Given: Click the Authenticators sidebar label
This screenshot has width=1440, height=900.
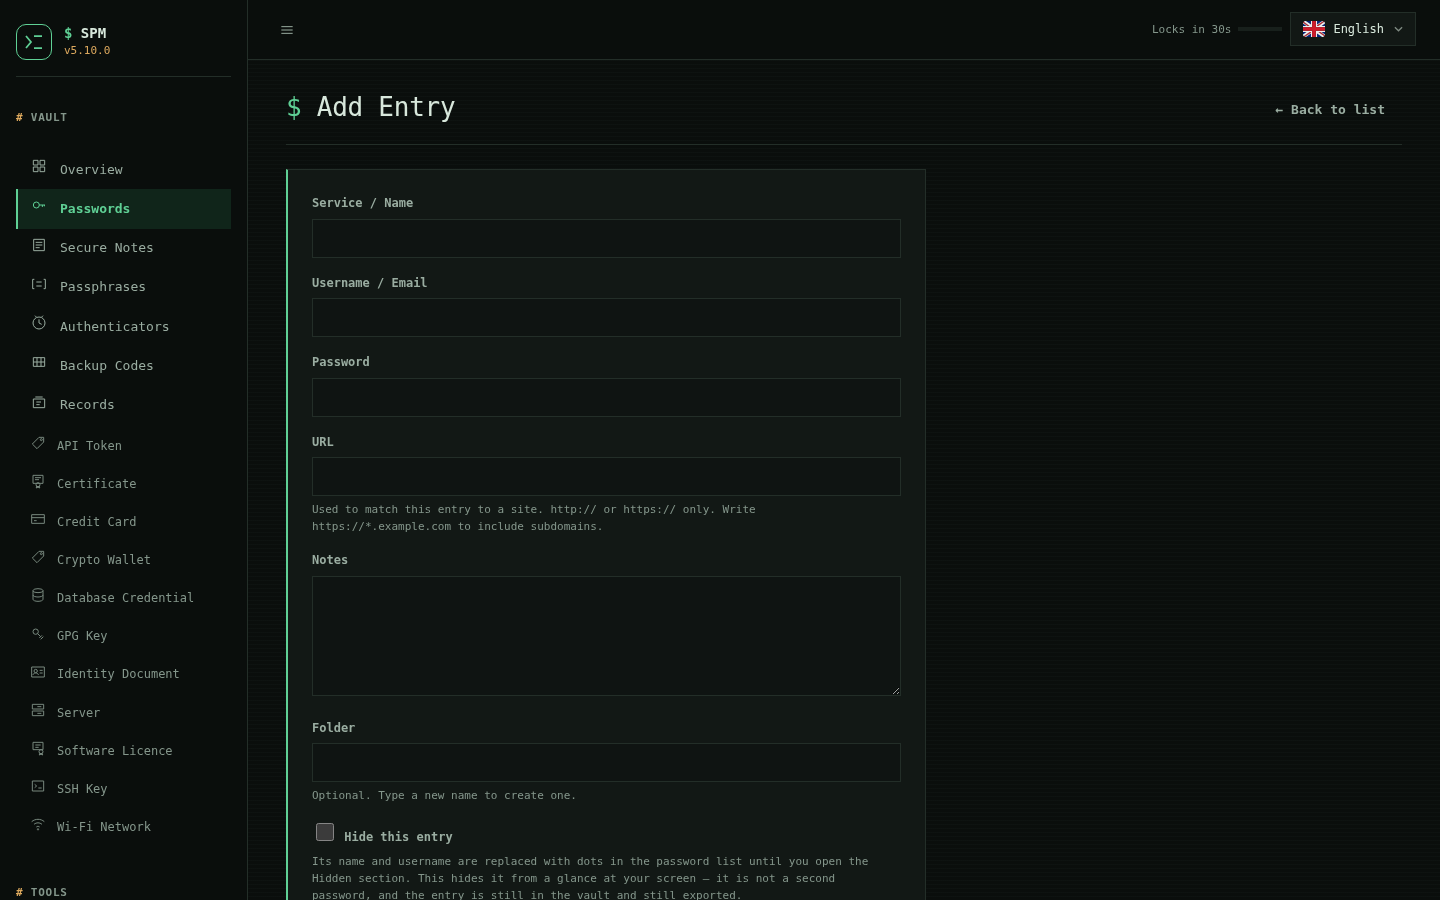Looking at the screenshot, I should click(114, 326).
